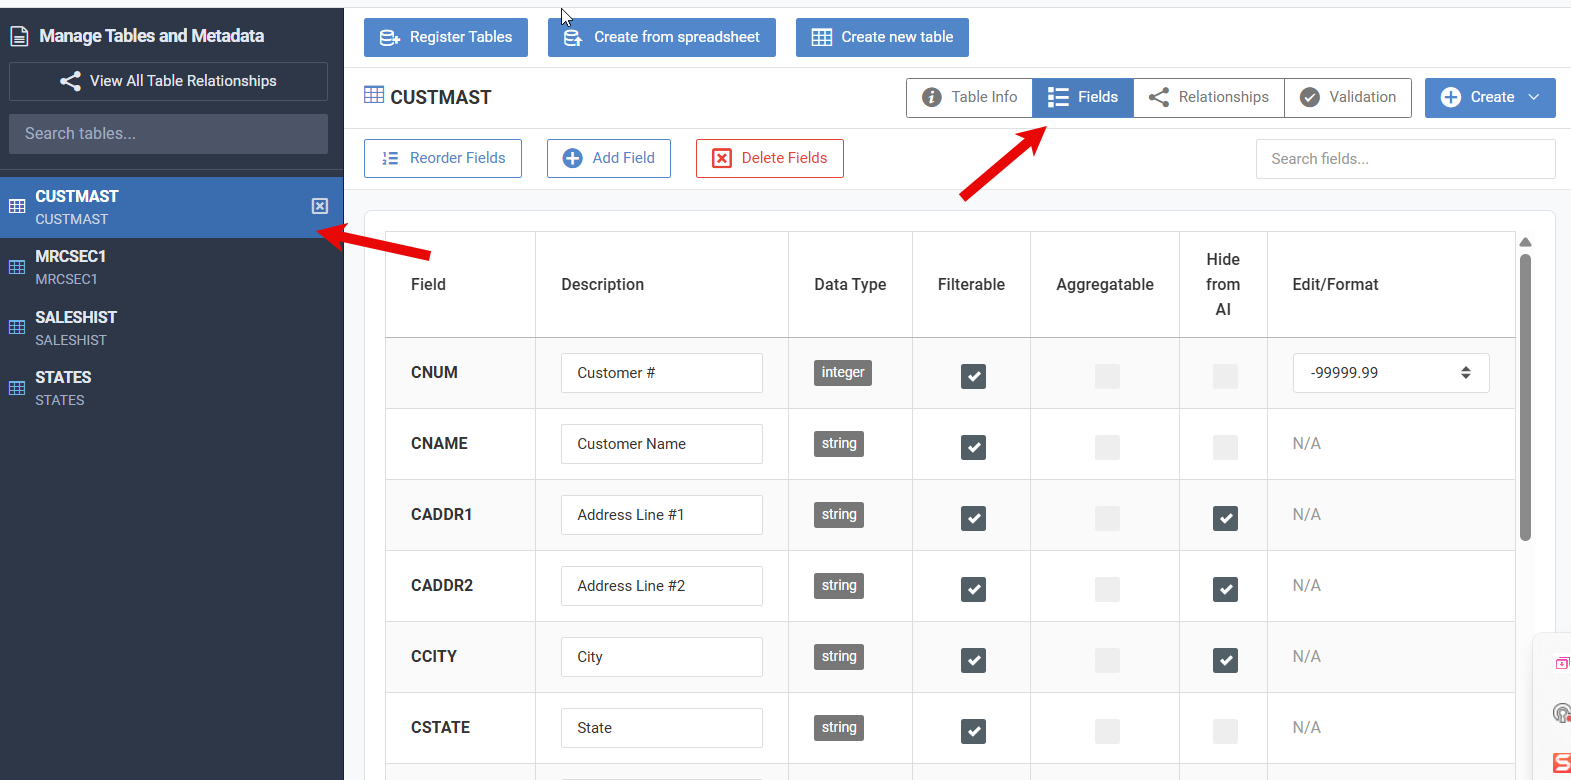
Task: Click the Register Tables button
Action: 446,37
